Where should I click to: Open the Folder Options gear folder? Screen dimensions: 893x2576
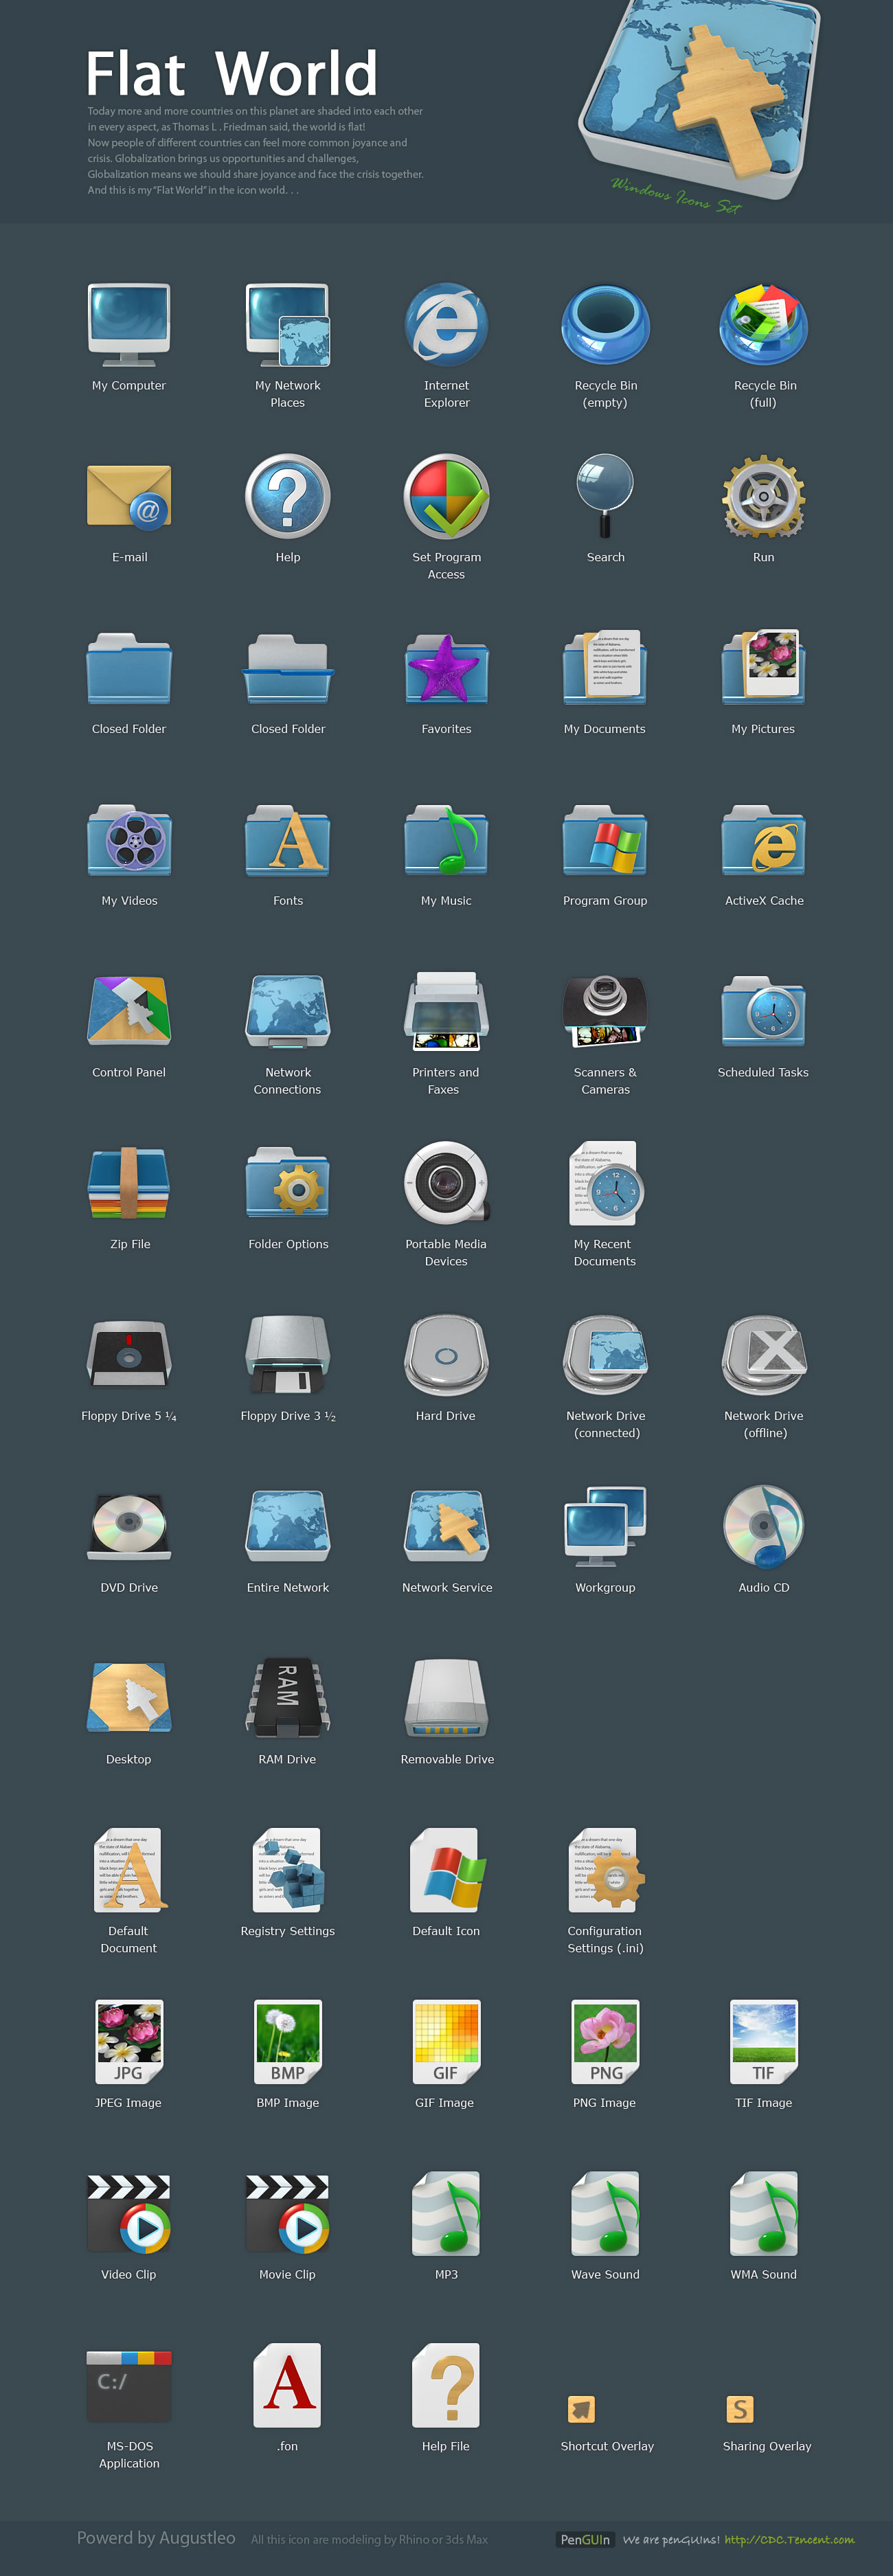(288, 1183)
